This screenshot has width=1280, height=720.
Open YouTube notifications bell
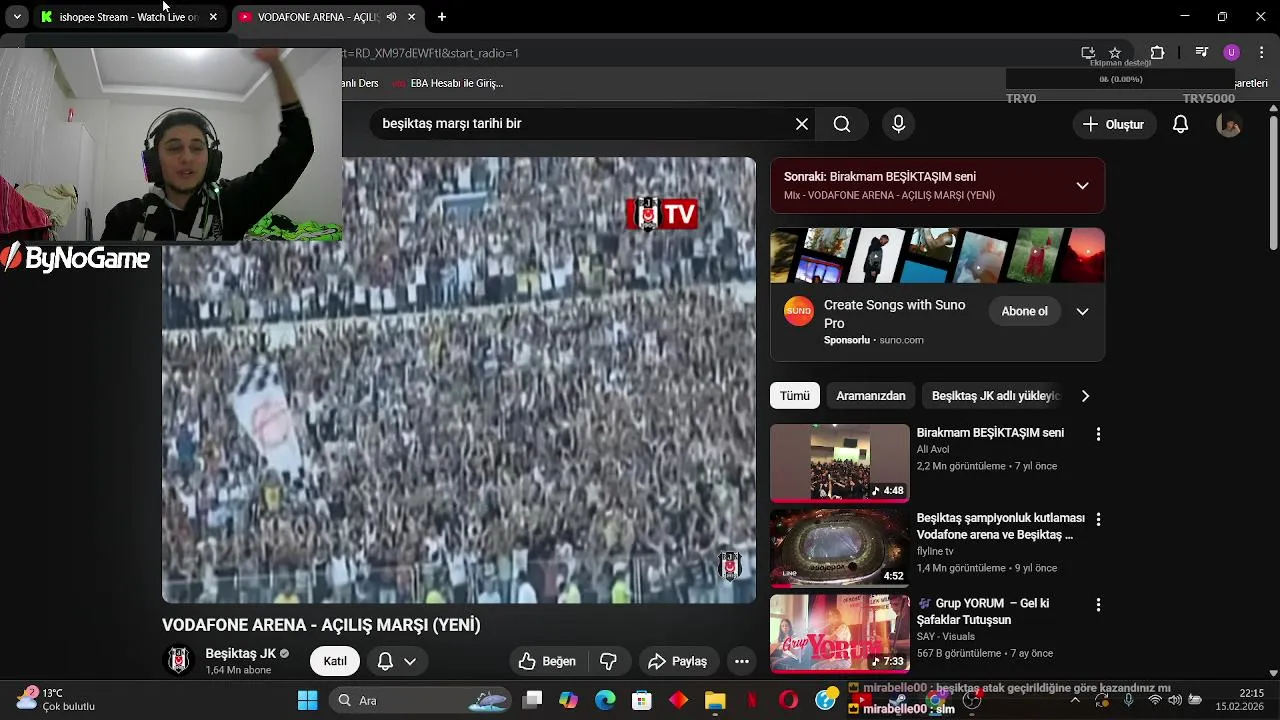point(1180,124)
